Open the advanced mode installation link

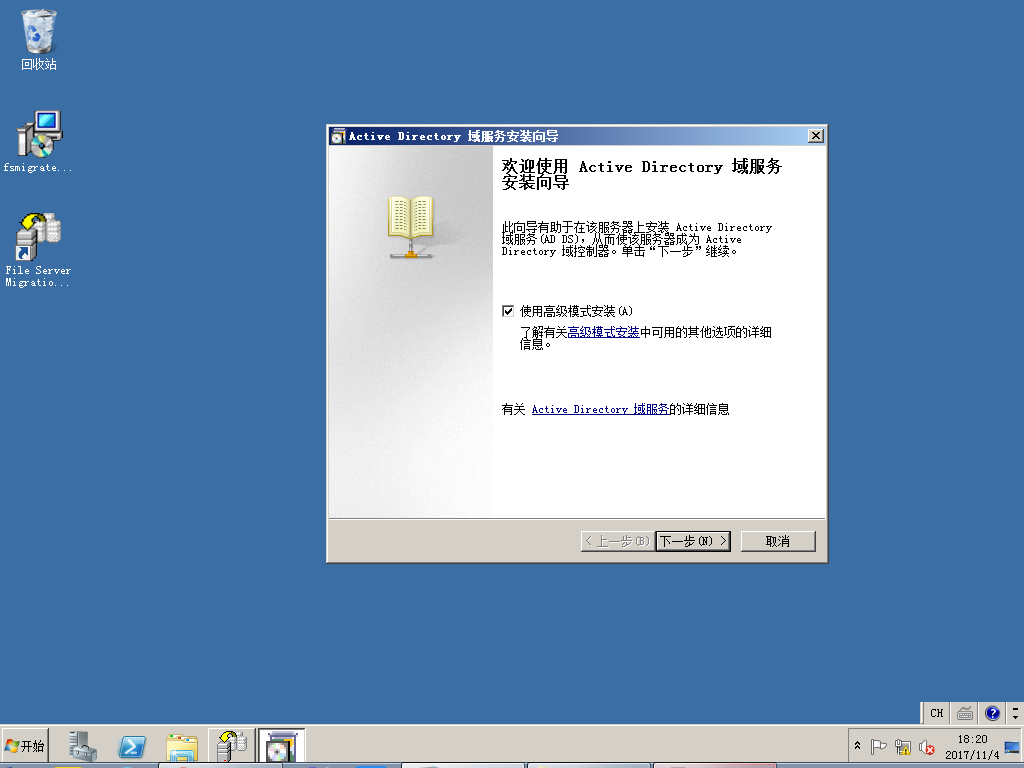coord(603,332)
